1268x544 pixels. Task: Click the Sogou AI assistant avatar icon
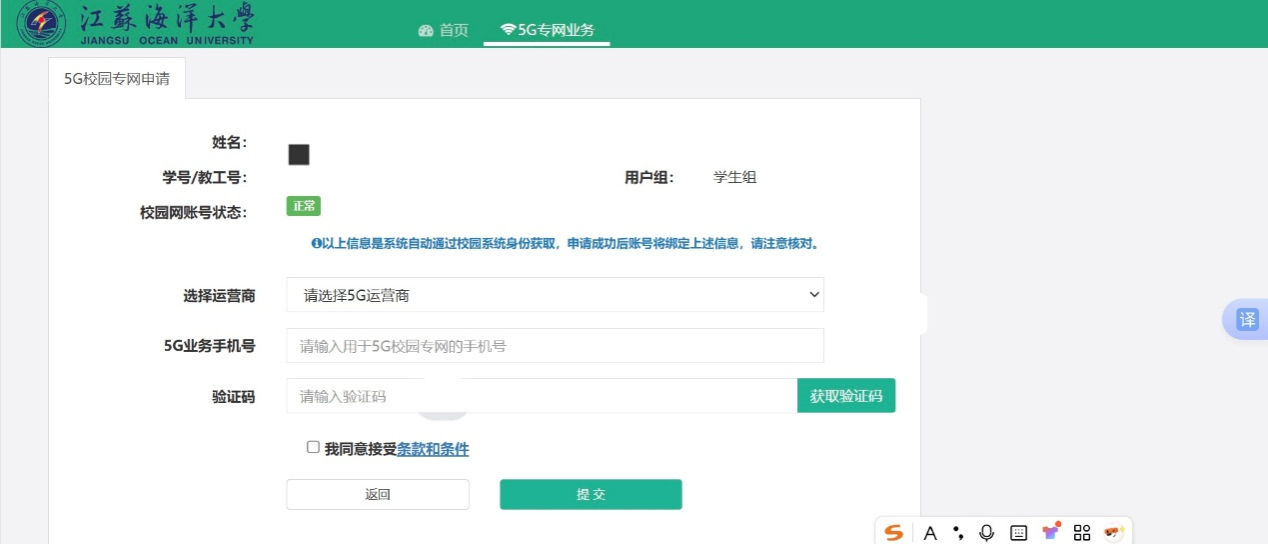click(x=1114, y=532)
